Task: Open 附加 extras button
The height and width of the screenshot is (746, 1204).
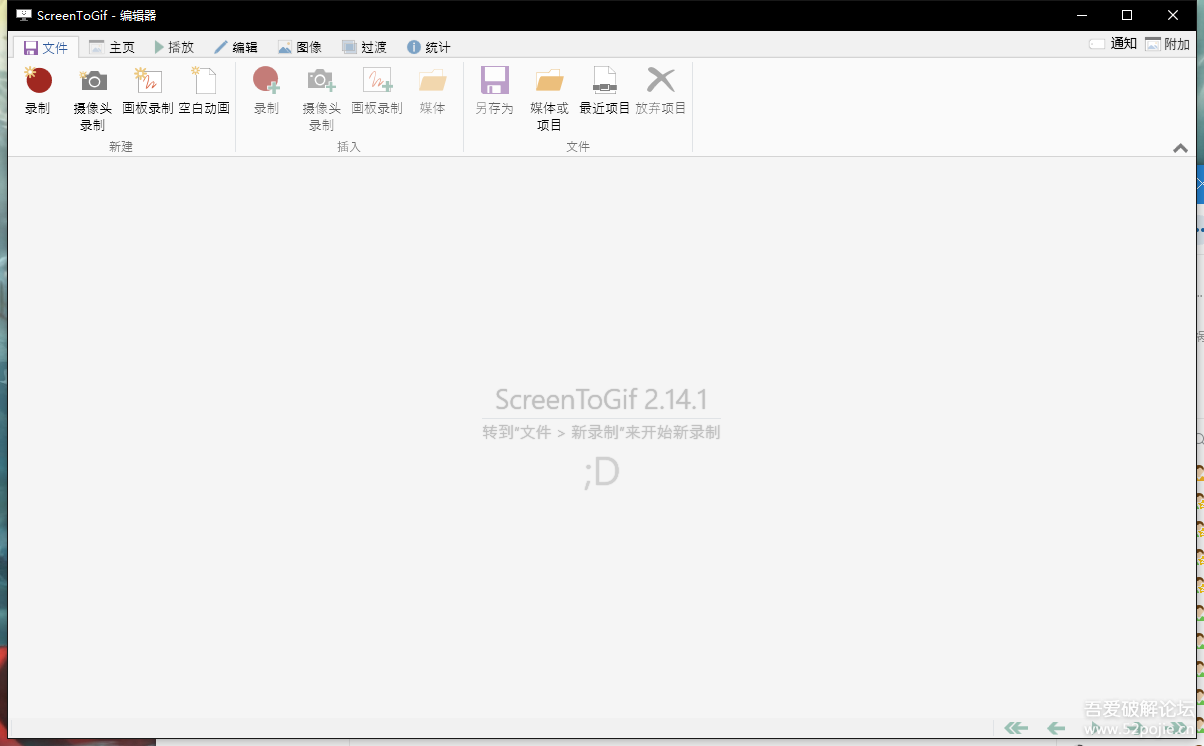Action: 1168,44
